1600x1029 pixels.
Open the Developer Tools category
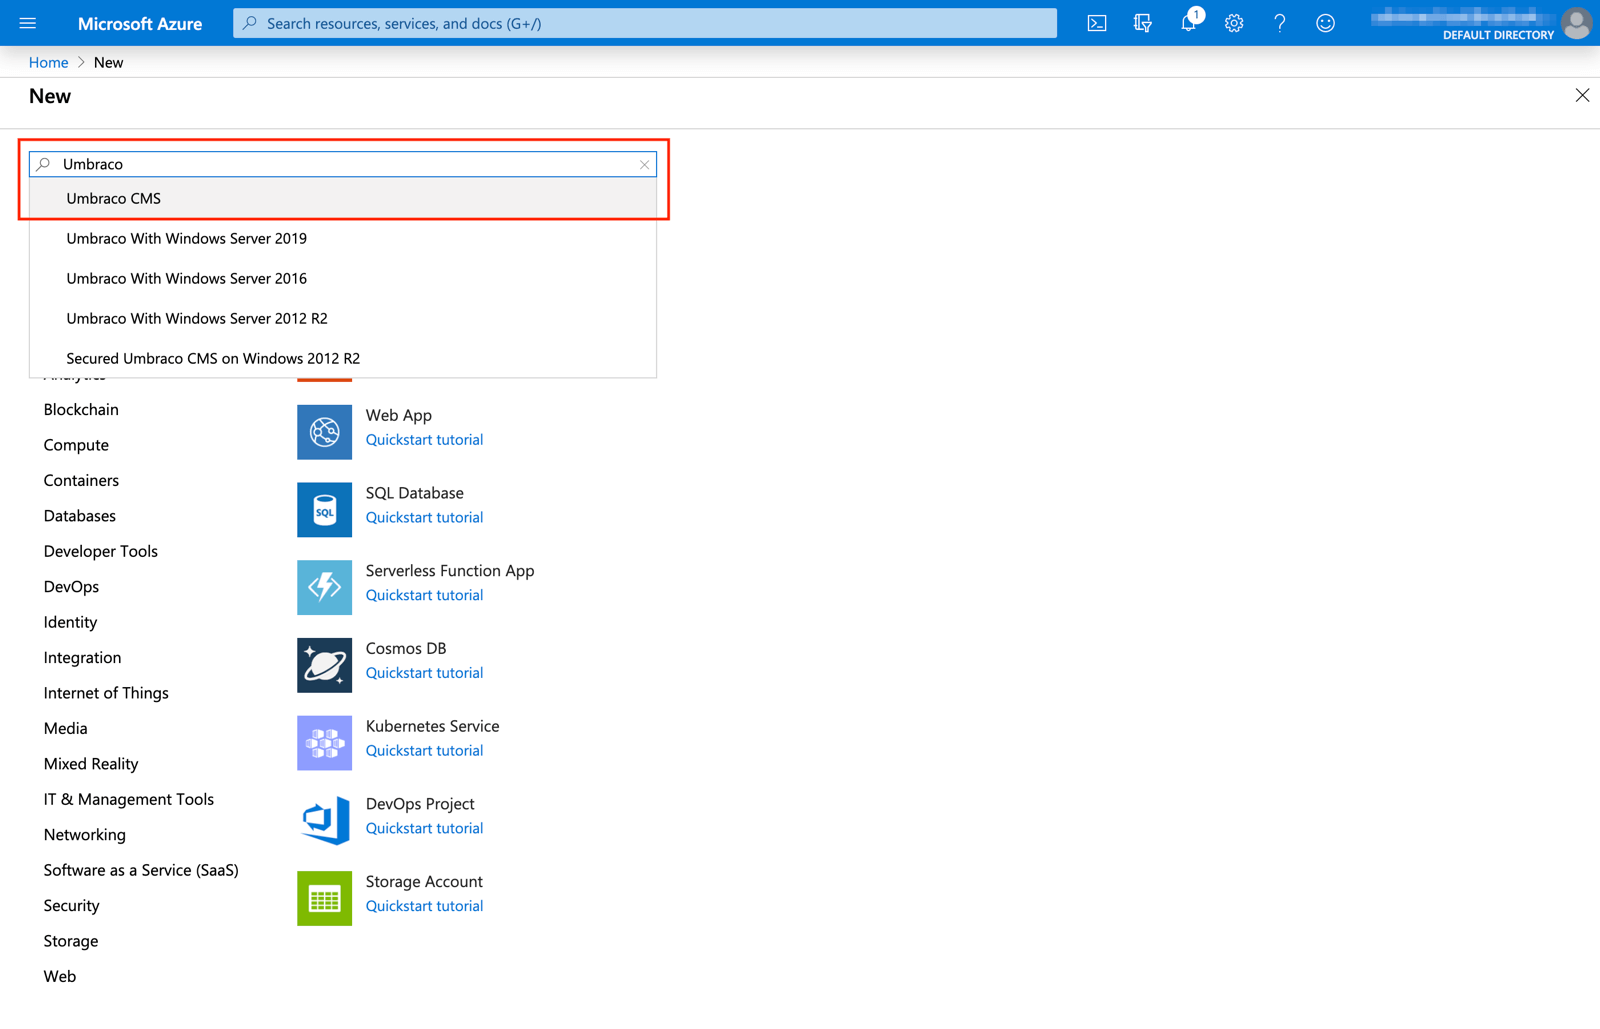[x=101, y=551]
